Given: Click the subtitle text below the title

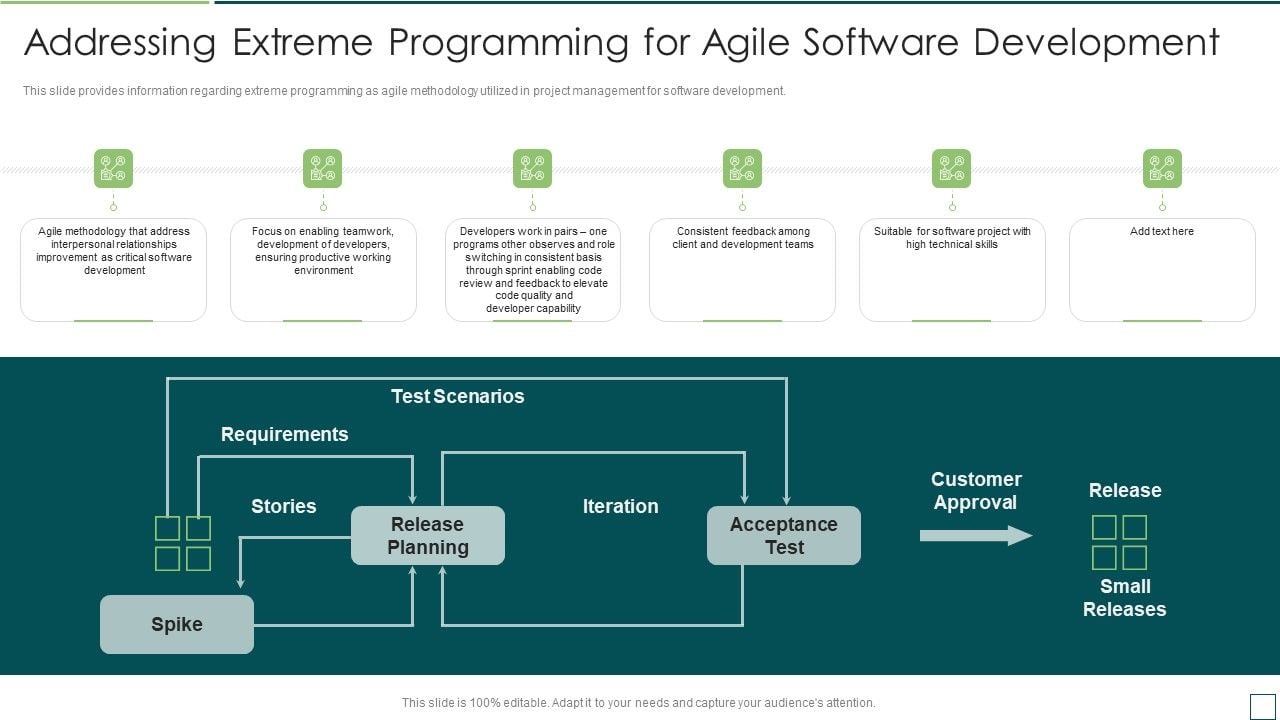Looking at the screenshot, I should tap(404, 90).
